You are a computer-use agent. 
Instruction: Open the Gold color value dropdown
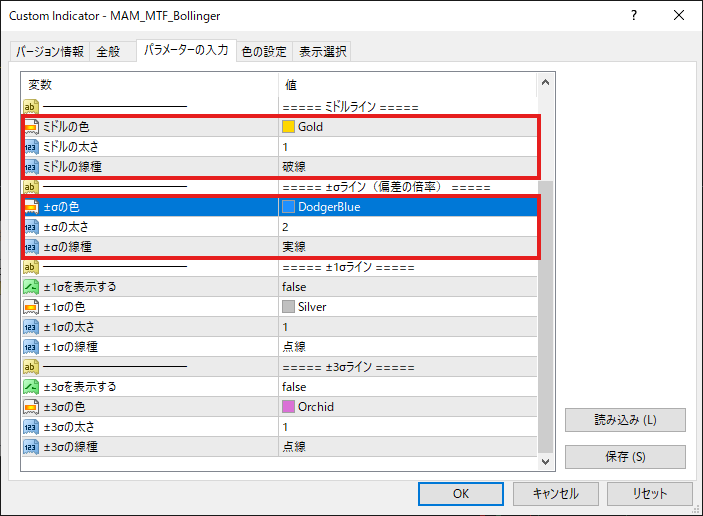click(x=408, y=127)
